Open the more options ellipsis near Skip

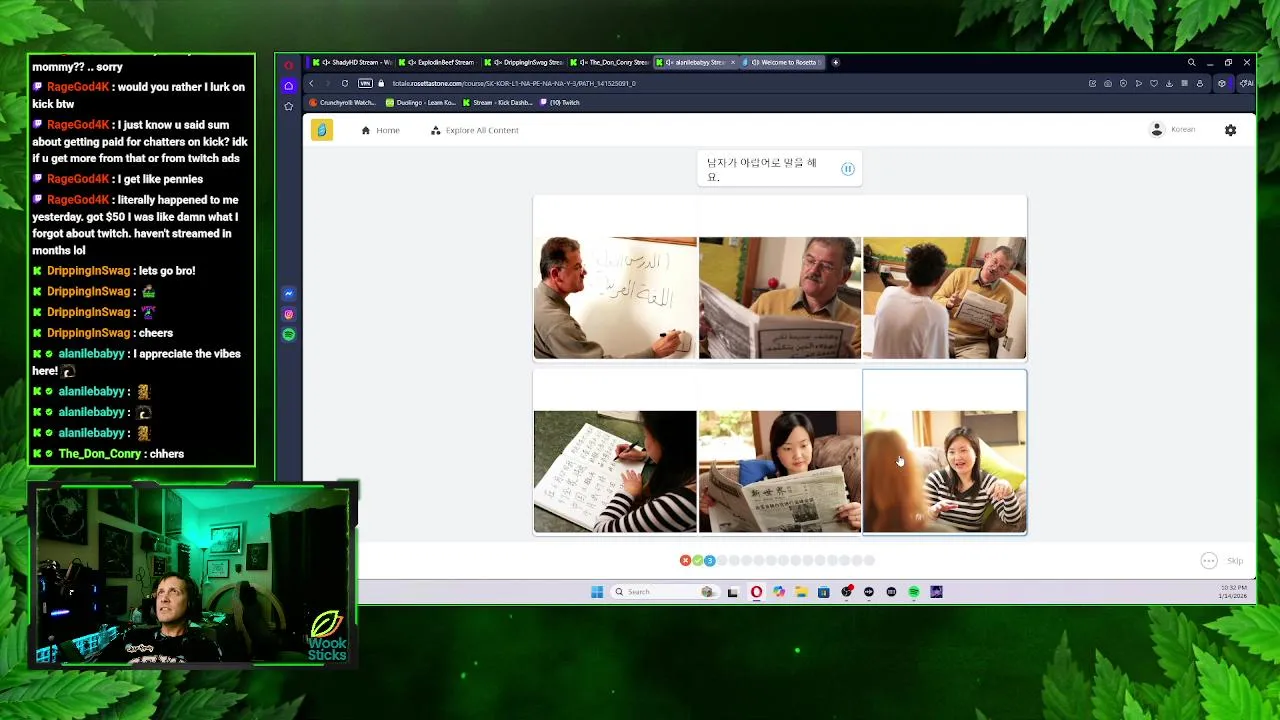(x=1209, y=561)
